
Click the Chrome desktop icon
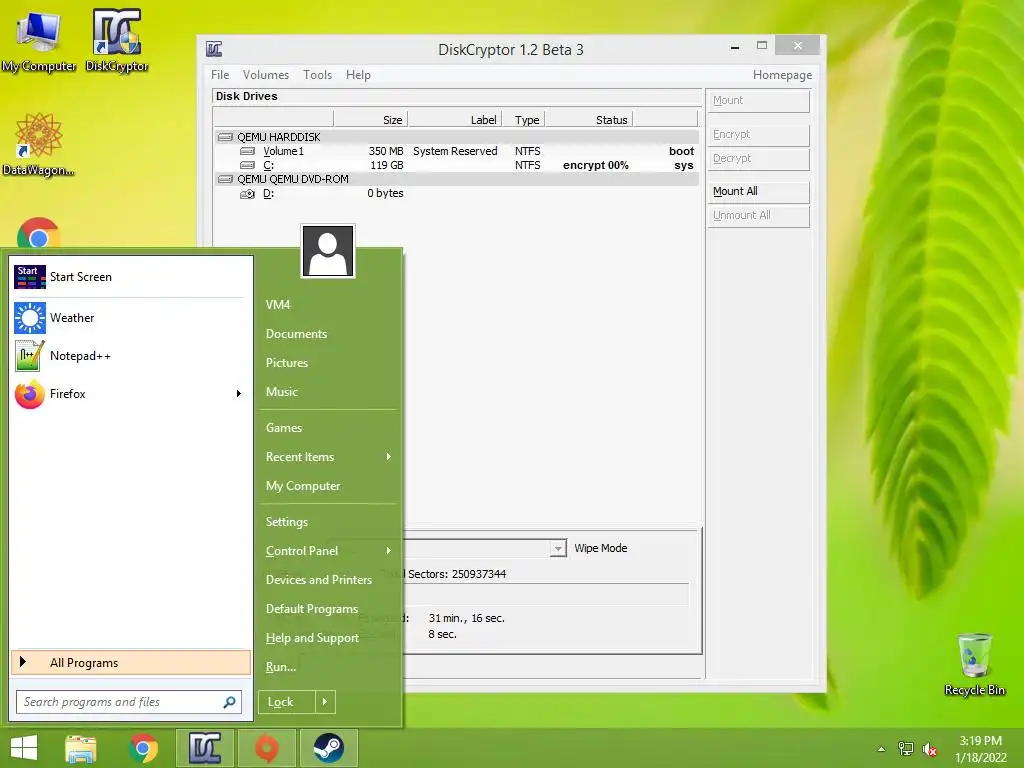click(x=38, y=232)
